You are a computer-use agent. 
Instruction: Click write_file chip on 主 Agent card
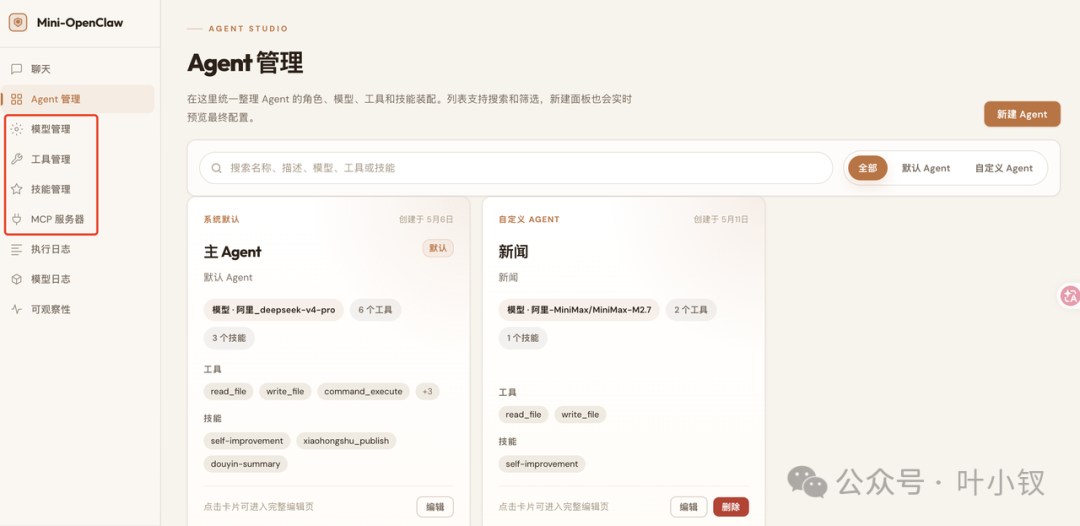(285, 391)
